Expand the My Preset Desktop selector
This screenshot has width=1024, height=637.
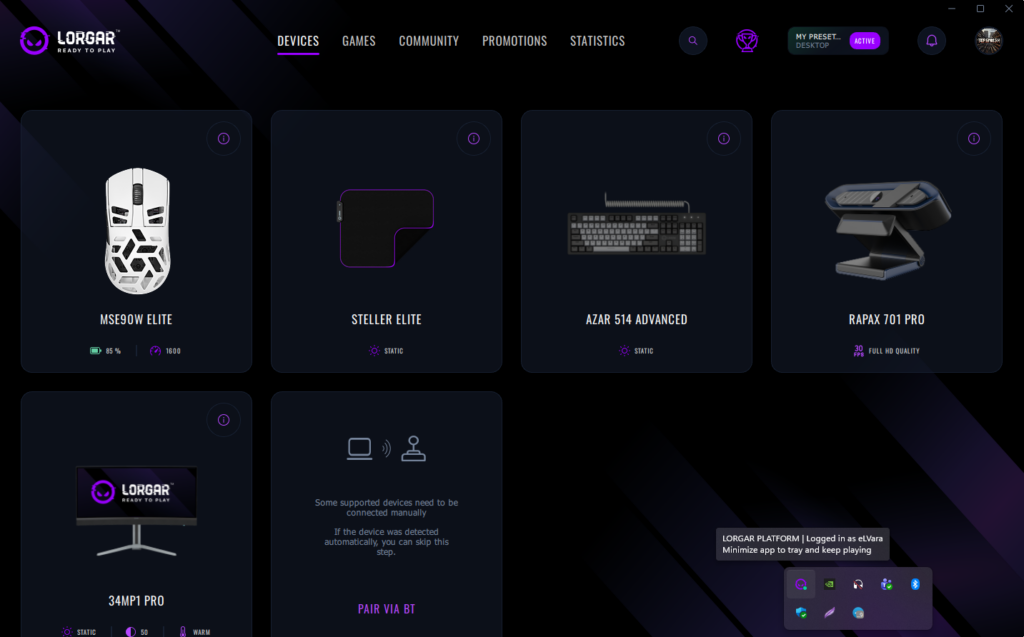coord(816,41)
